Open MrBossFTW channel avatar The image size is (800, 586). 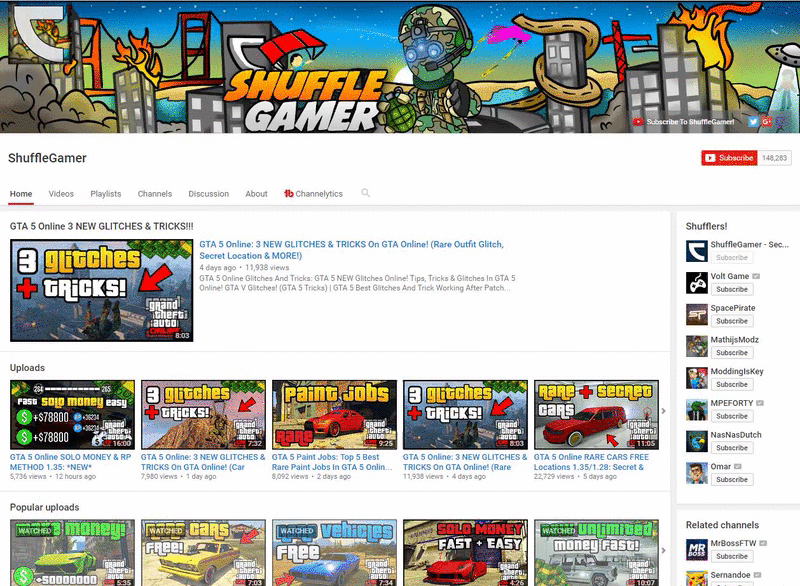pos(696,550)
